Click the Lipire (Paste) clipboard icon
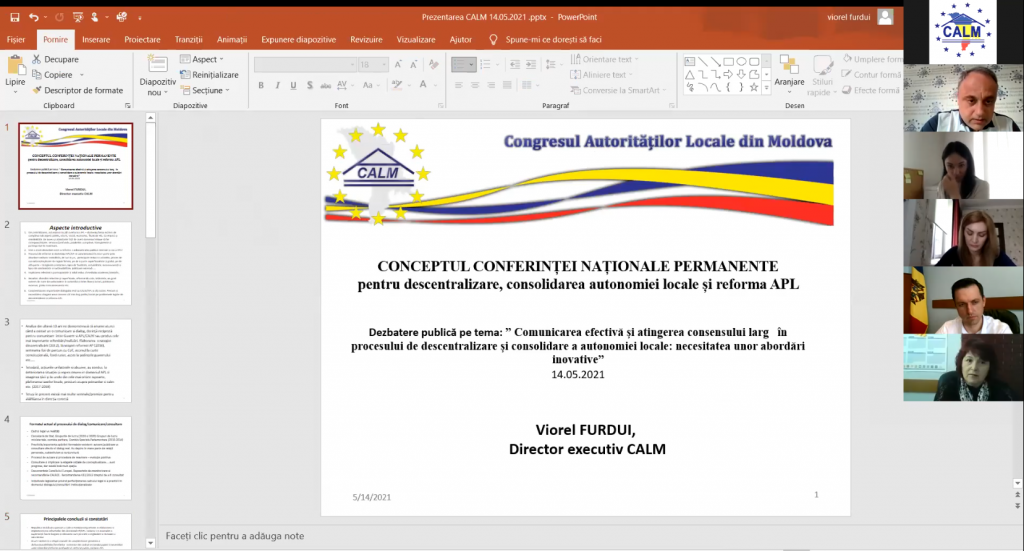 [x=15, y=66]
